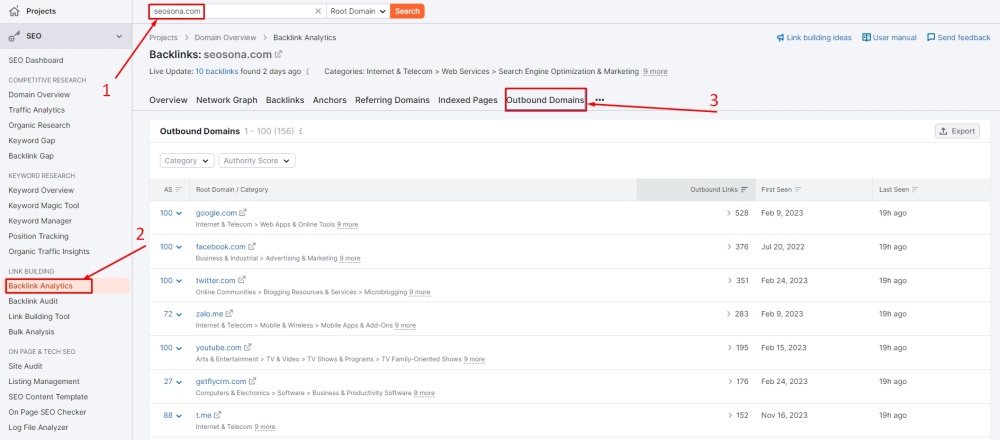Sort by Last Seen column icon
The width and height of the screenshot is (1000, 440).
point(915,189)
